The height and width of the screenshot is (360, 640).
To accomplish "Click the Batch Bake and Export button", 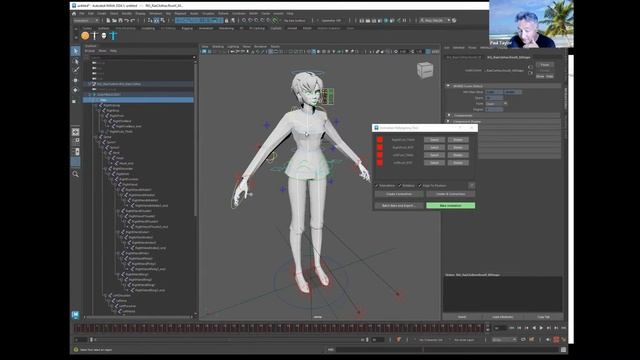I will pyautogui.click(x=399, y=206).
